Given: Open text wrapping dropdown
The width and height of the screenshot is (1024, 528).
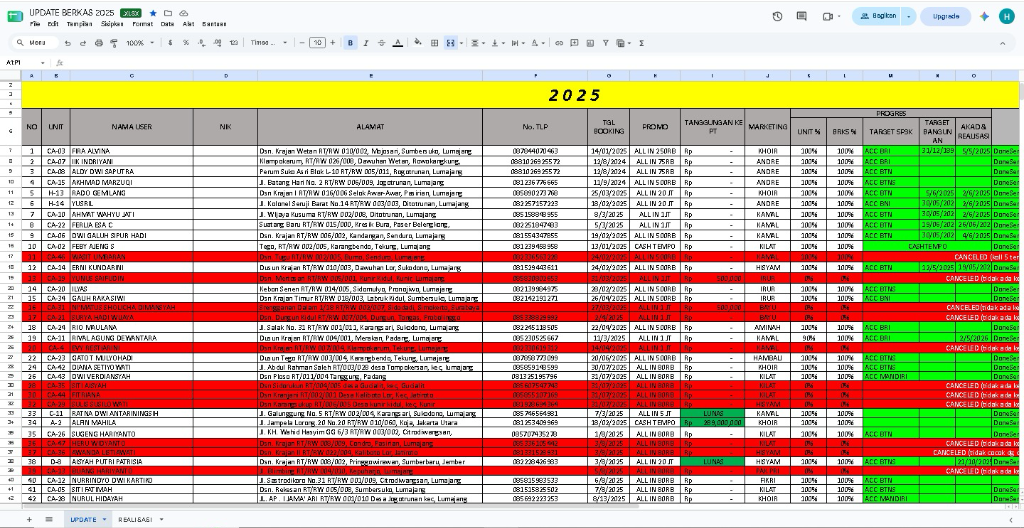Looking at the screenshot, I should pyautogui.click(x=517, y=43).
